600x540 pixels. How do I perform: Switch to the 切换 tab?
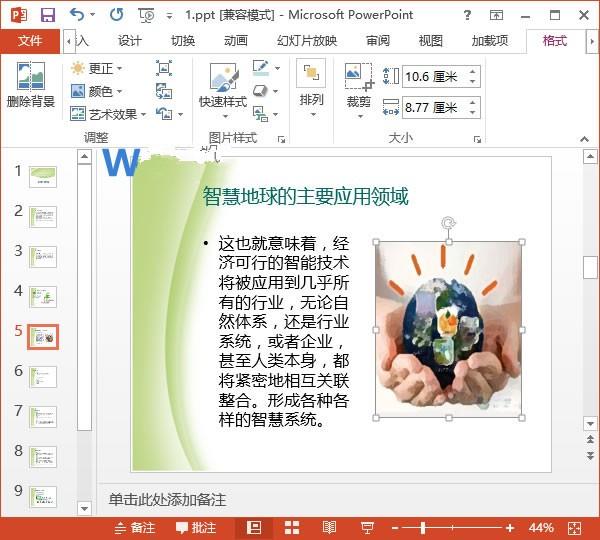pyautogui.click(x=183, y=41)
